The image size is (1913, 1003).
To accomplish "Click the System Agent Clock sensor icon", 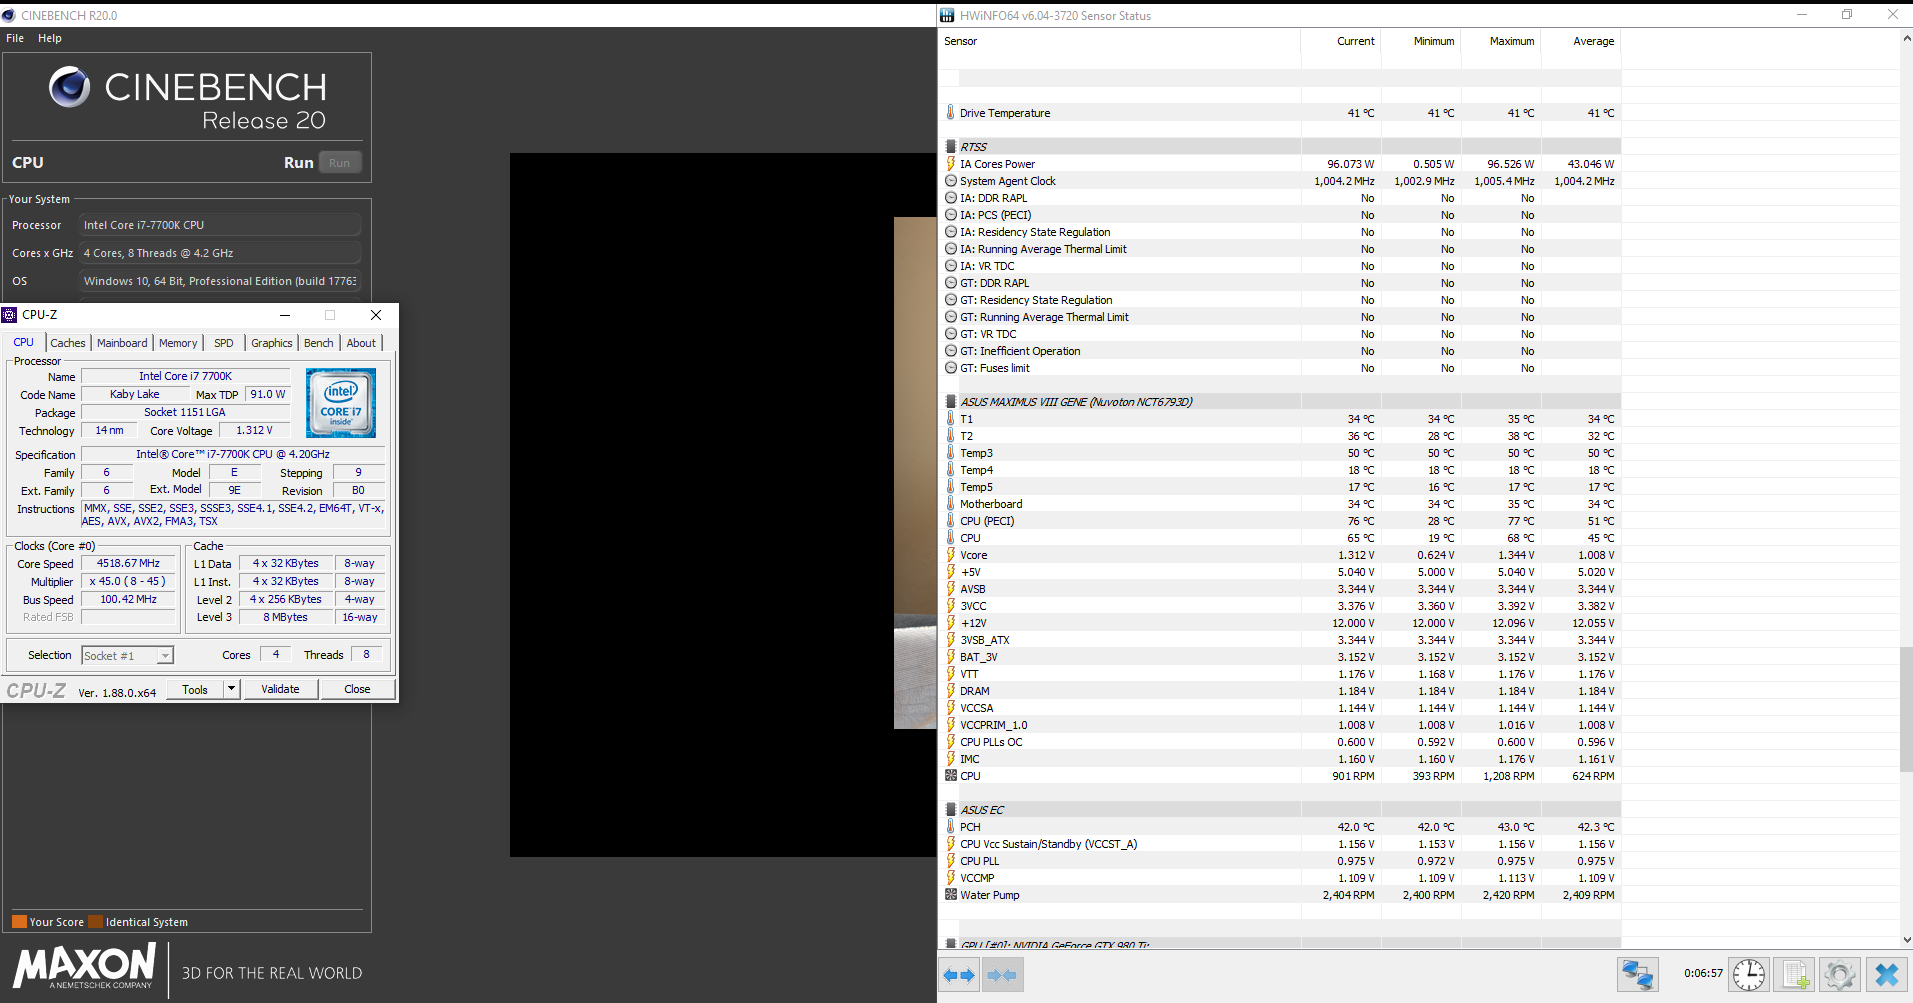I will [x=951, y=181].
